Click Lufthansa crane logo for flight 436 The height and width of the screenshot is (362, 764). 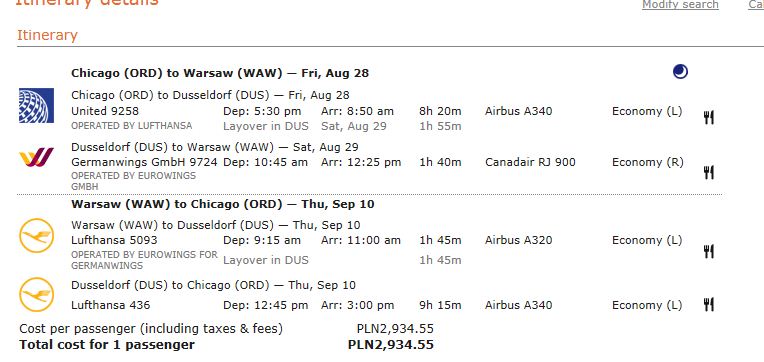[37, 294]
